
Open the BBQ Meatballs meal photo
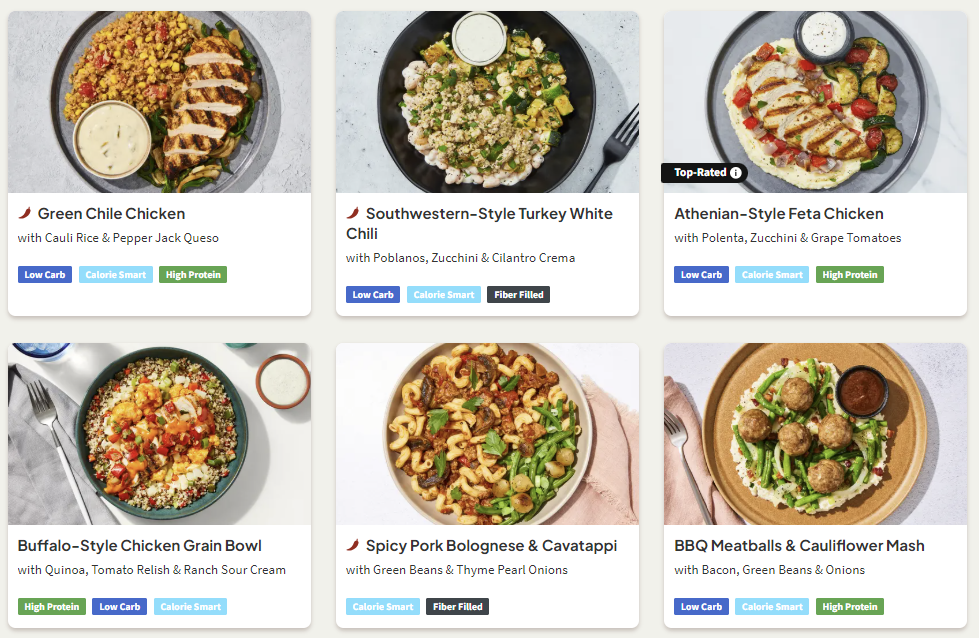(x=815, y=433)
